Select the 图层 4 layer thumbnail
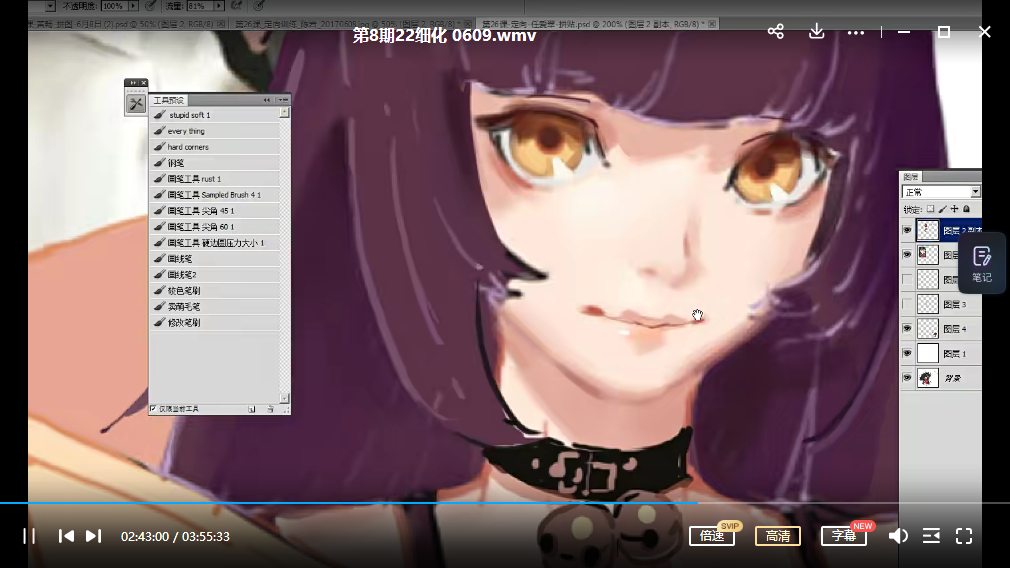The image size is (1010, 568). 928,328
